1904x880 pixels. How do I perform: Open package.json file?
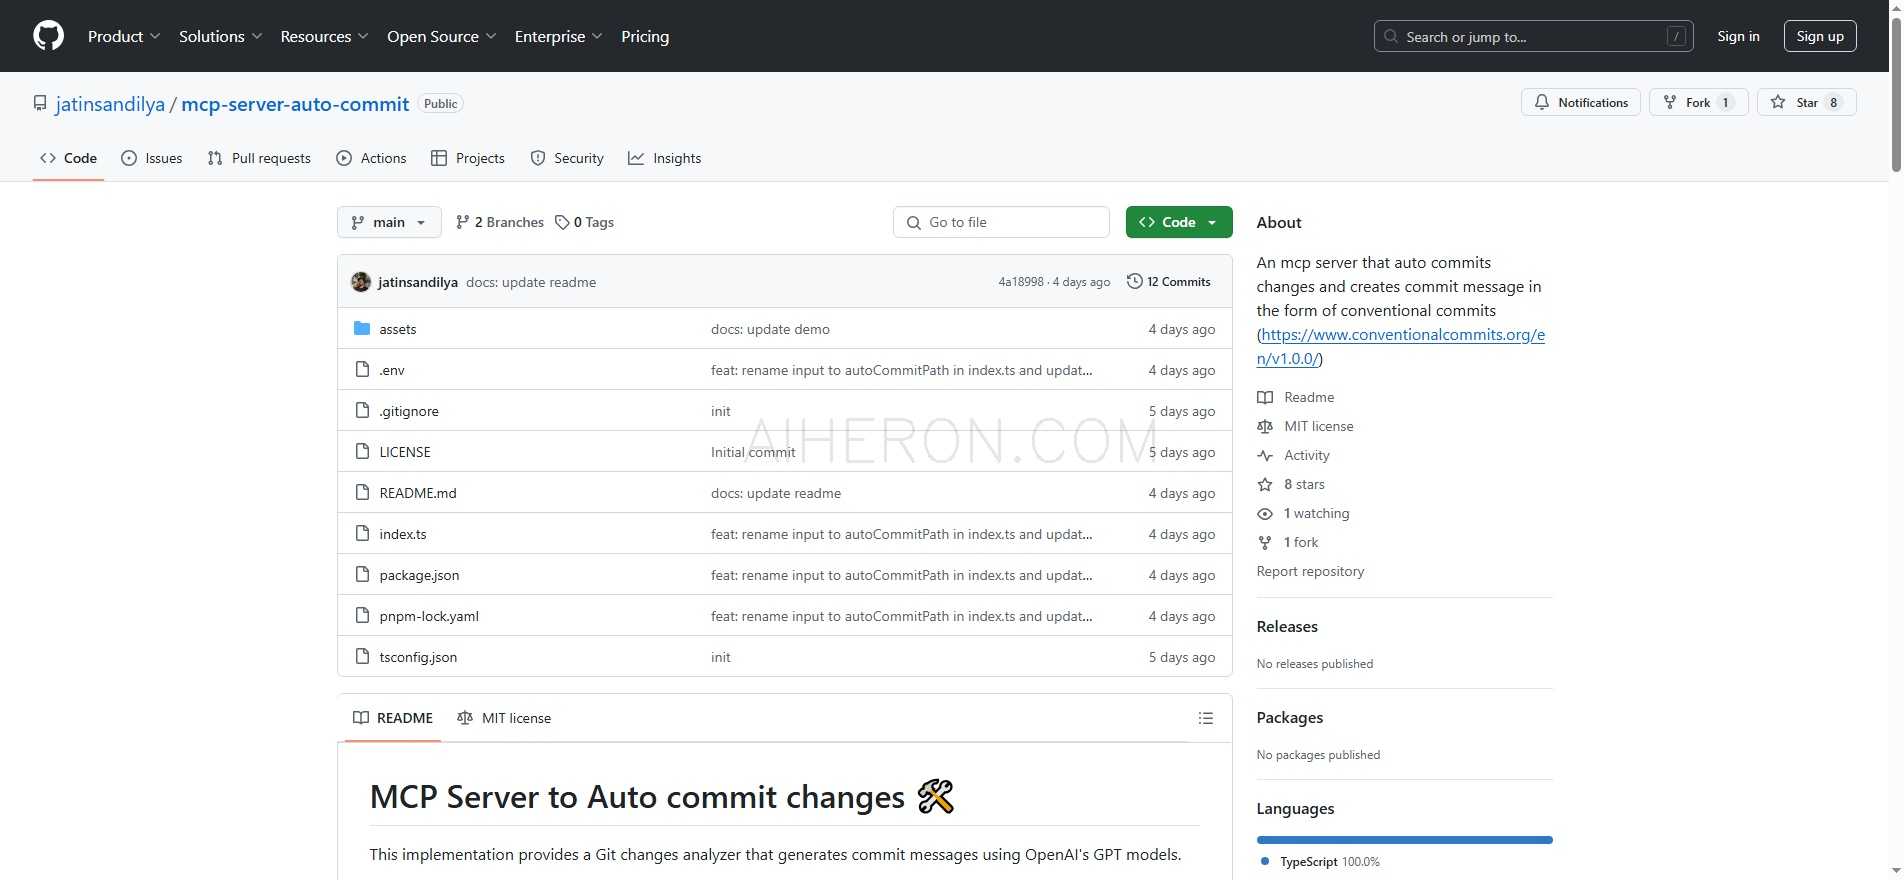(x=419, y=575)
